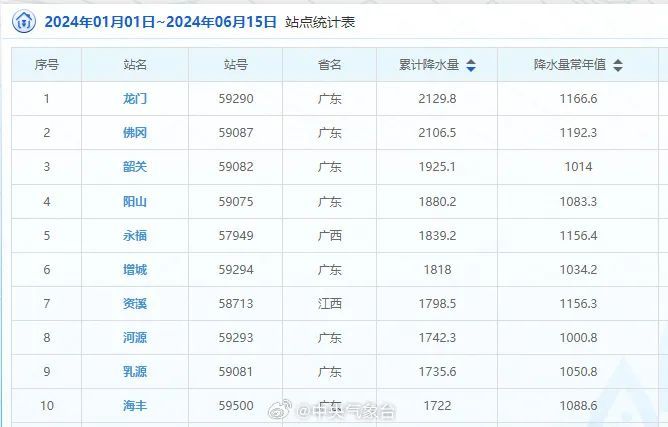668x427 pixels.
Task: Select the 2129.8 rainfall value cell
Action: (437, 99)
